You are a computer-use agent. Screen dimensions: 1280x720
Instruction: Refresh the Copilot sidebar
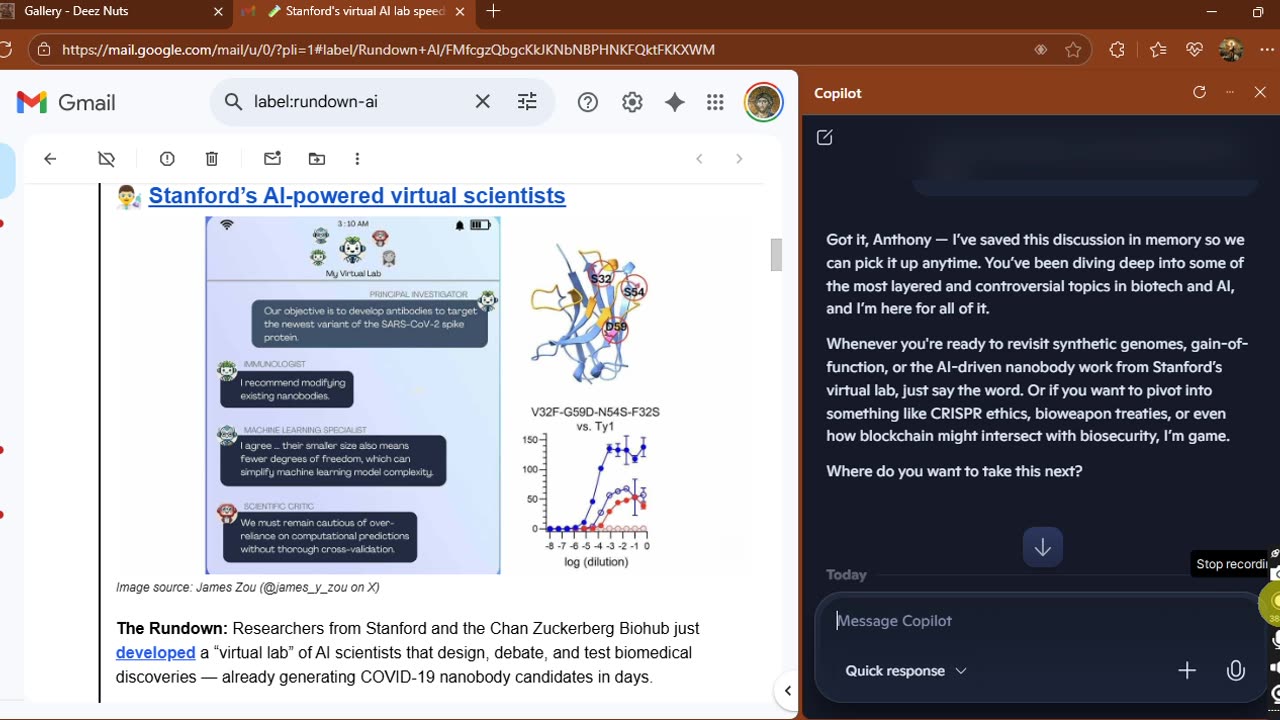tap(1199, 92)
